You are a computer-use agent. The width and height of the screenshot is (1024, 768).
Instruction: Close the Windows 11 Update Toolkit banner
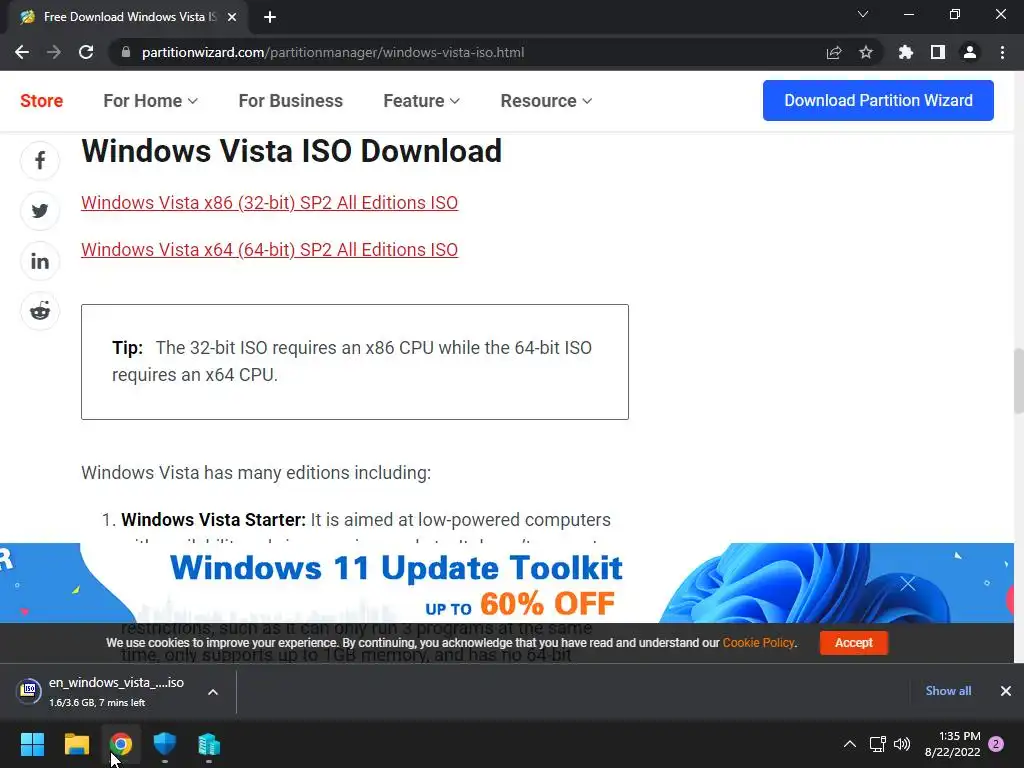[908, 584]
